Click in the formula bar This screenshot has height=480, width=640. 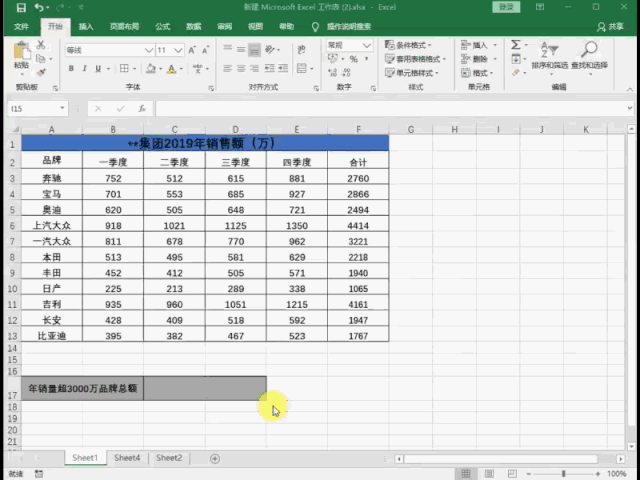click(x=390, y=109)
